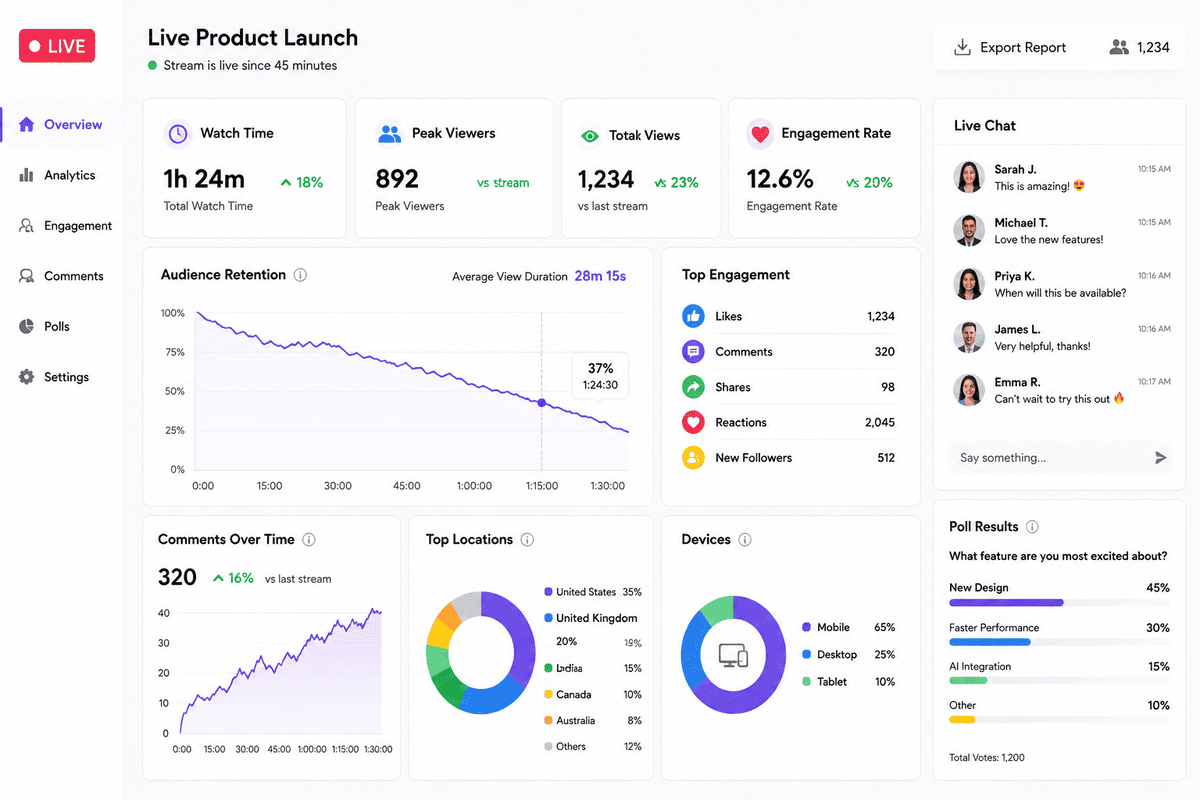Click the United States legend color dot
The image size is (1200, 800).
pos(548,592)
